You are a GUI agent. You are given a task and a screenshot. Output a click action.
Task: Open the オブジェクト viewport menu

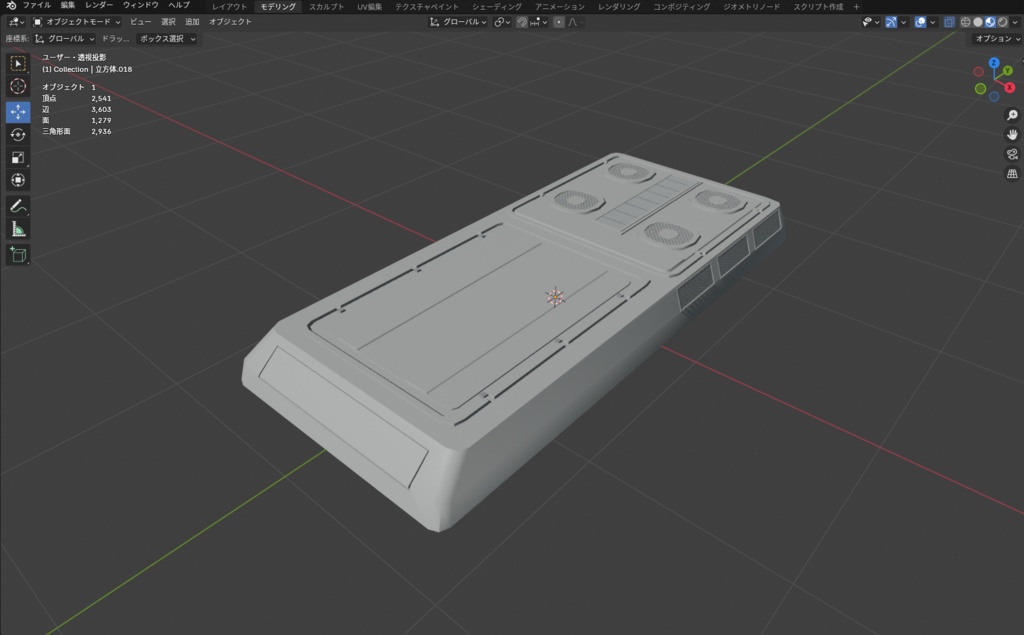[x=230, y=22]
